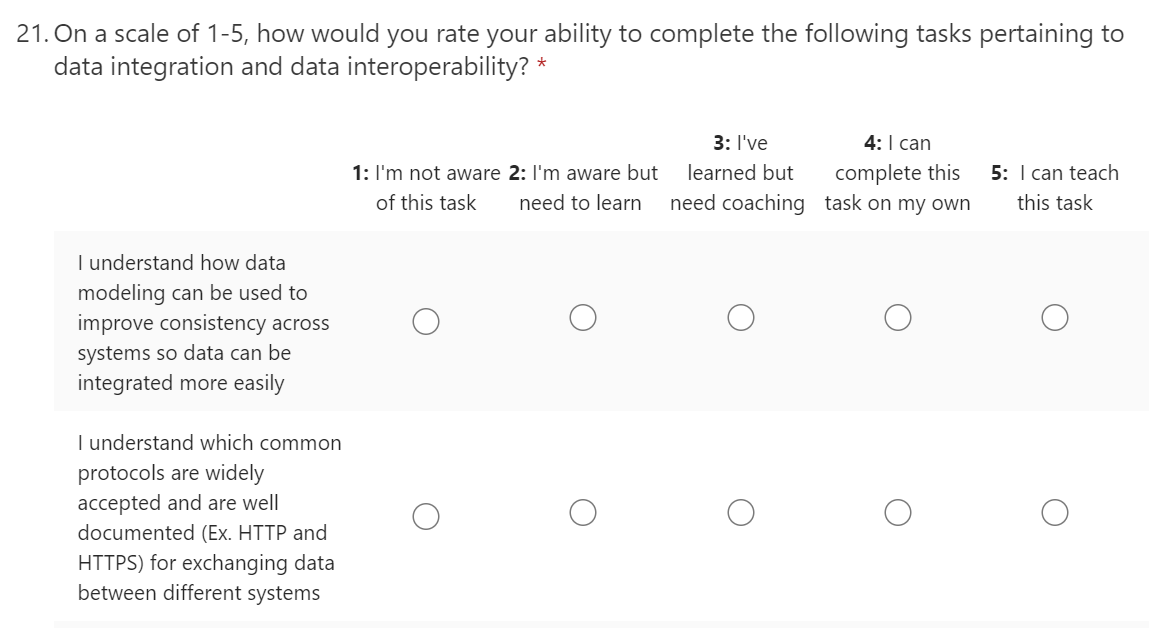
Task: Click the data modeling statement text
Action: 203,323
